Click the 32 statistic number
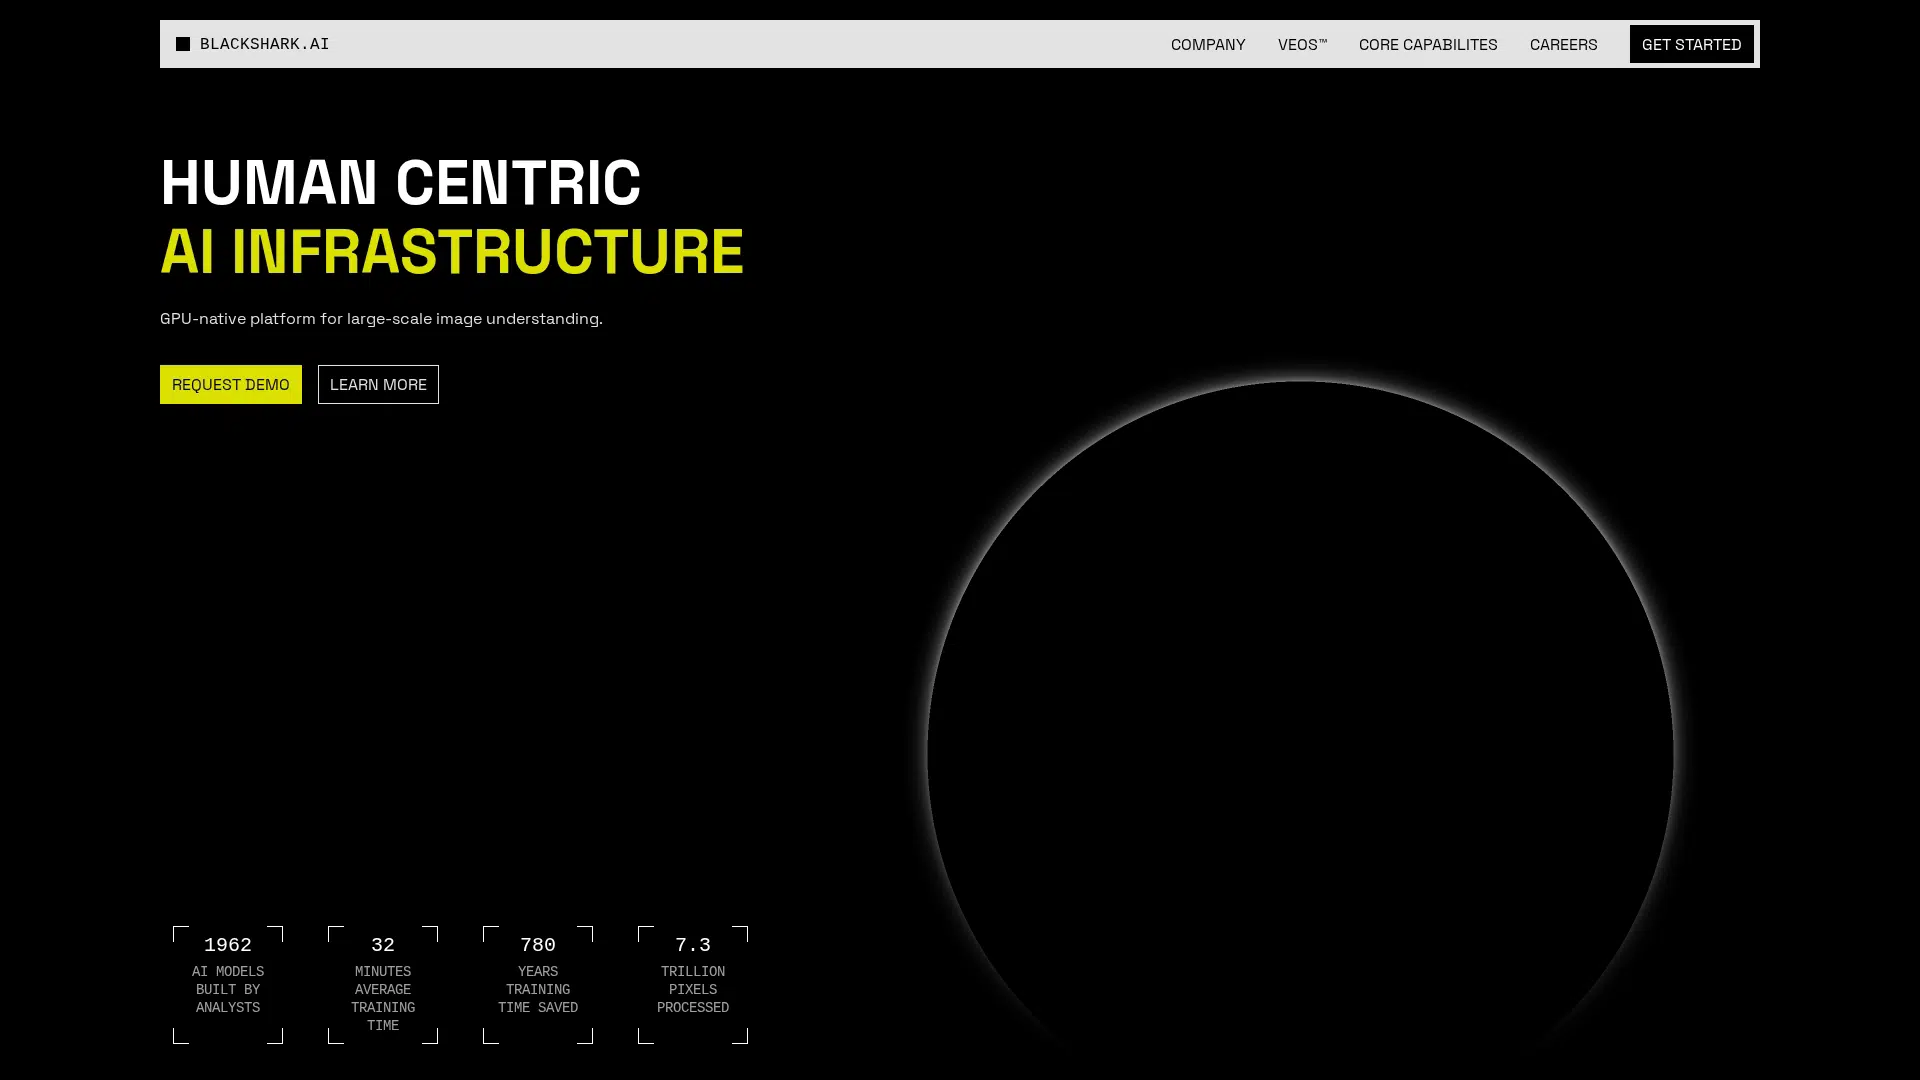1920x1080 pixels. 383,944
